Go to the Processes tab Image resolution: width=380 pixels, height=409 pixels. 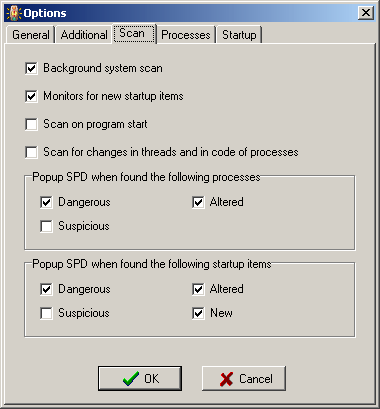tap(186, 35)
